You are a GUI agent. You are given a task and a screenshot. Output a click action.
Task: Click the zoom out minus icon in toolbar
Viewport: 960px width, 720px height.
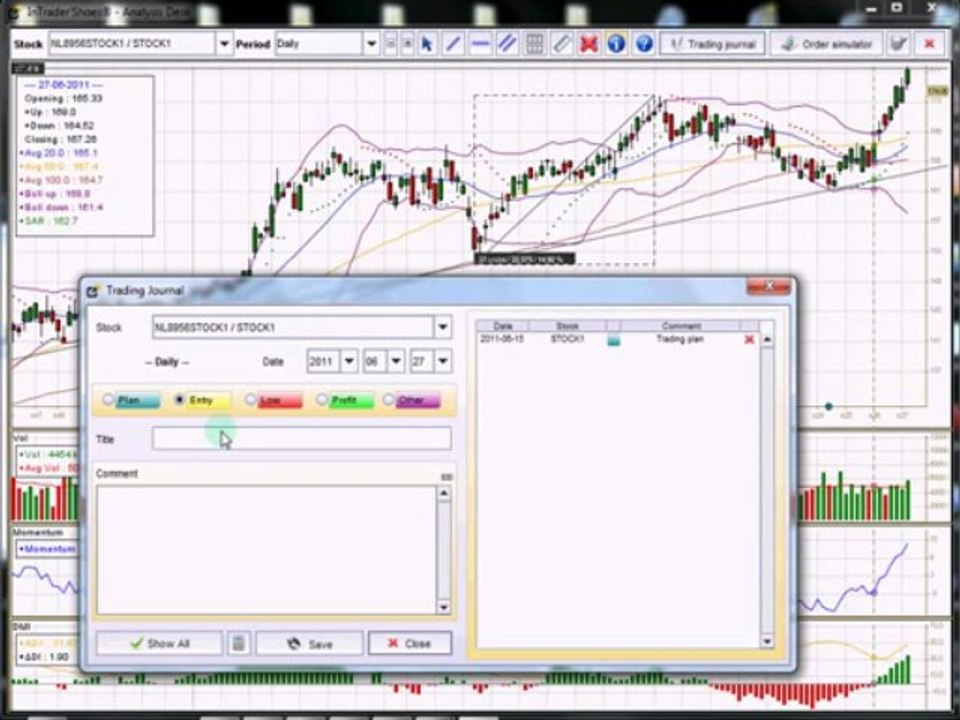[390, 44]
